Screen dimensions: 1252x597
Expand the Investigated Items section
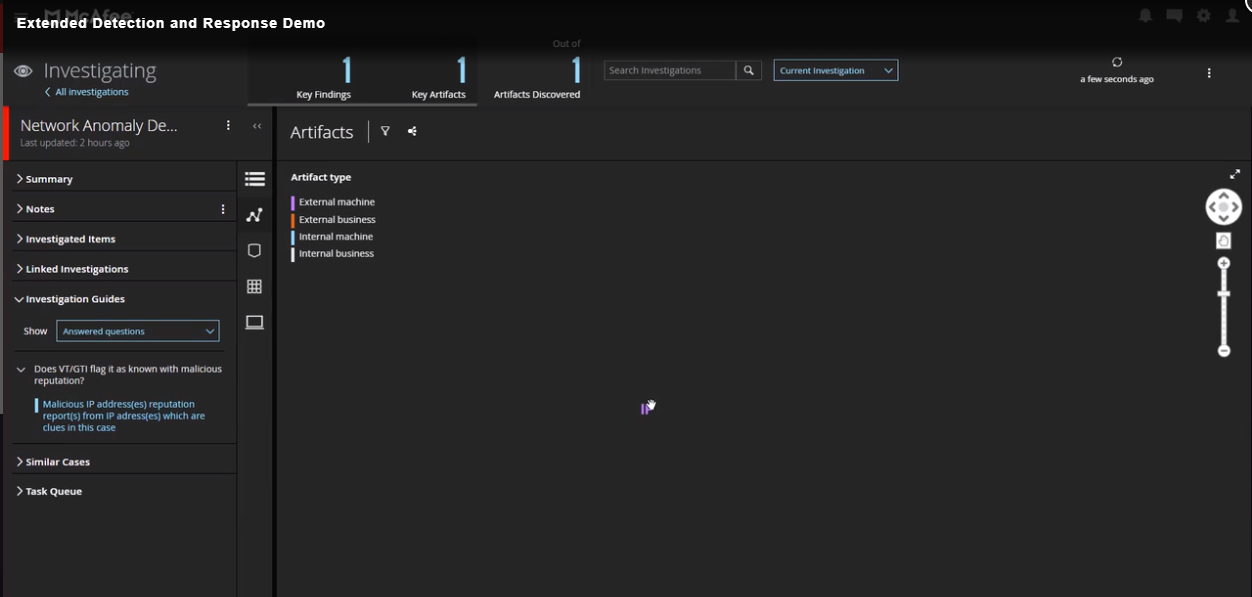(x=66, y=239)
